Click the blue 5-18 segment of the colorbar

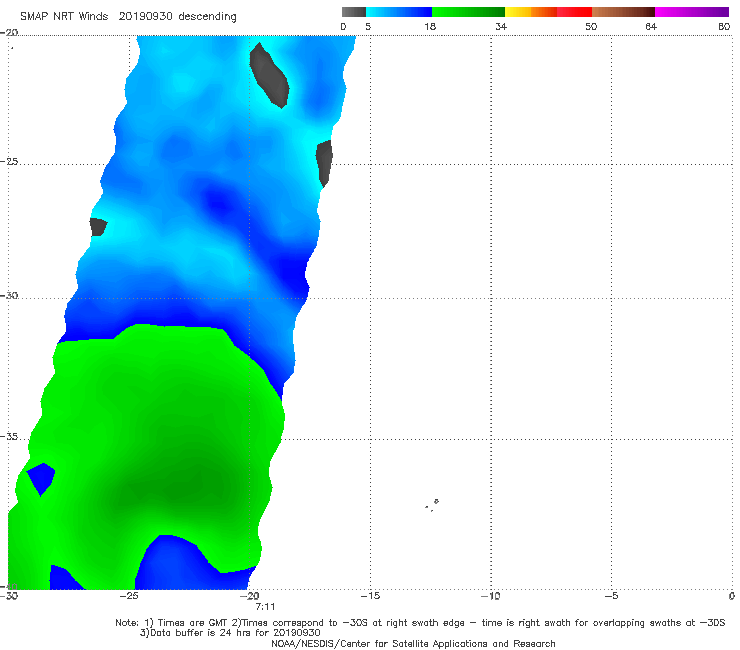pyautogui.click(x=399, y=12)
